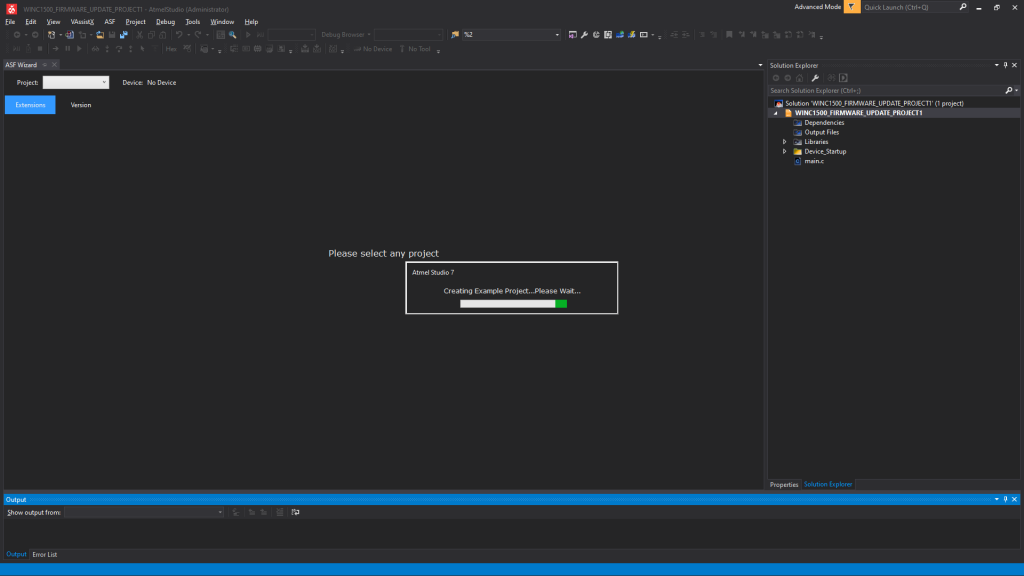
Task: Click the bookmark icon in the toolbar
Action: tap(729, 35)
